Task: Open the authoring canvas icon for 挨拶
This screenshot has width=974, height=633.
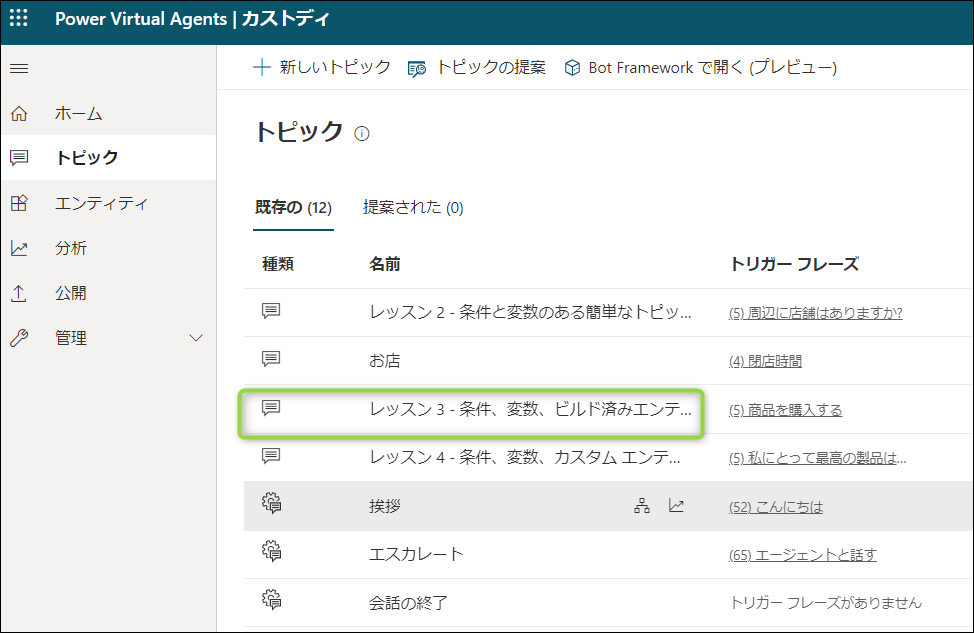Action: [x=642, y=506]
